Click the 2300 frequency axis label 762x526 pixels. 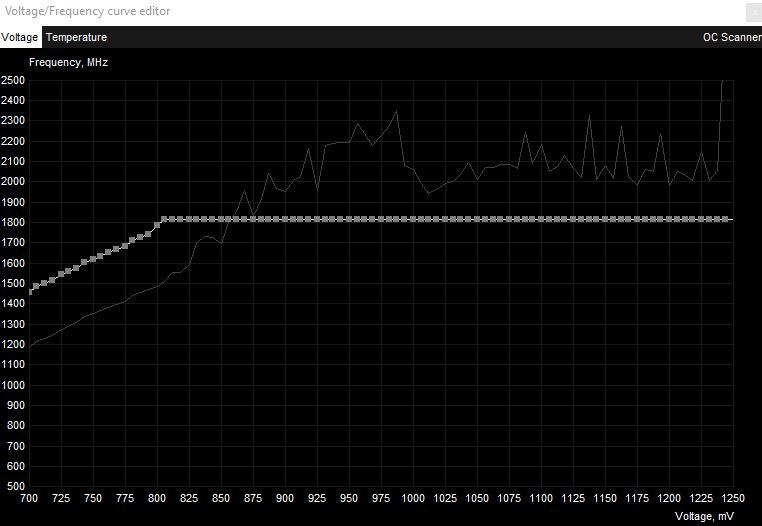(x=13, y=121)
